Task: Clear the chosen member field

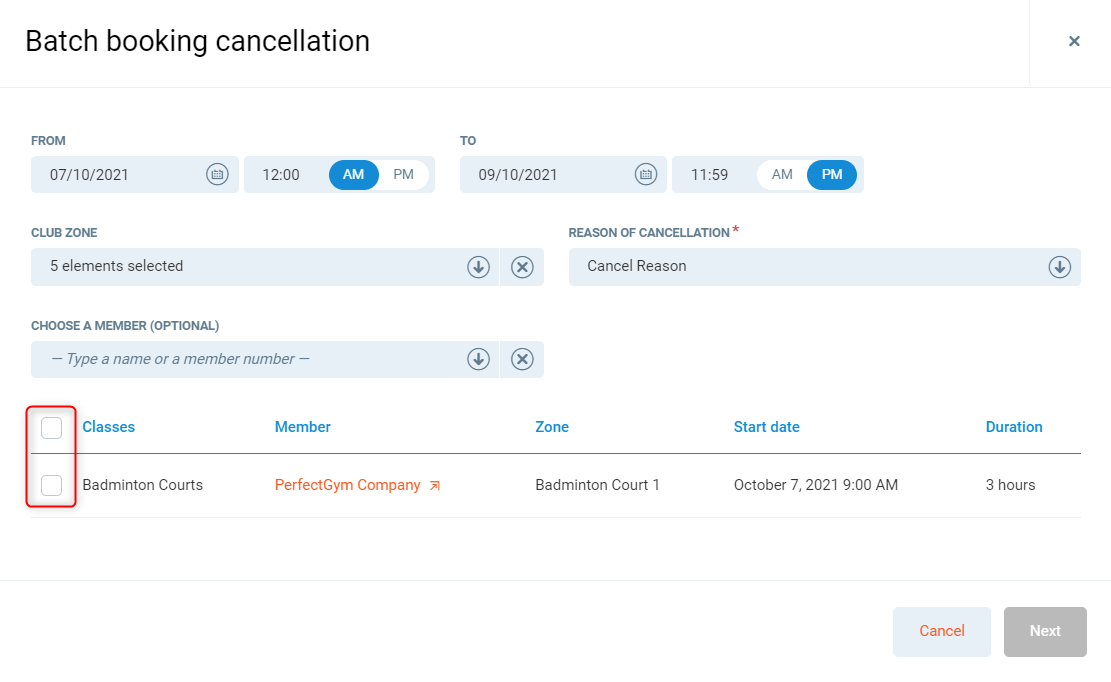Action: (x=522, y=359)
